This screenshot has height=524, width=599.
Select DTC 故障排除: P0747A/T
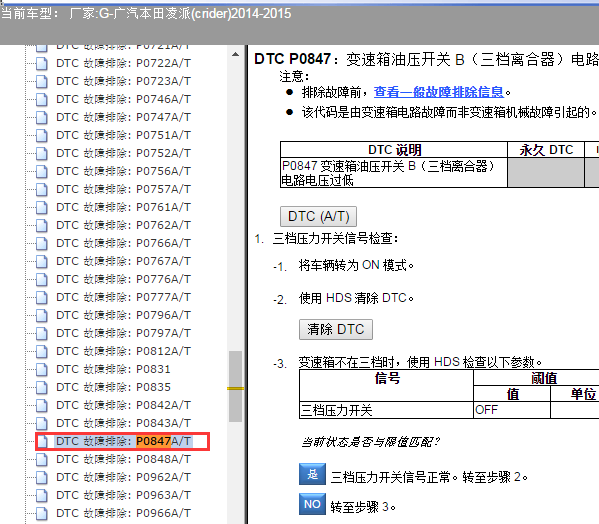pos(123,117)
